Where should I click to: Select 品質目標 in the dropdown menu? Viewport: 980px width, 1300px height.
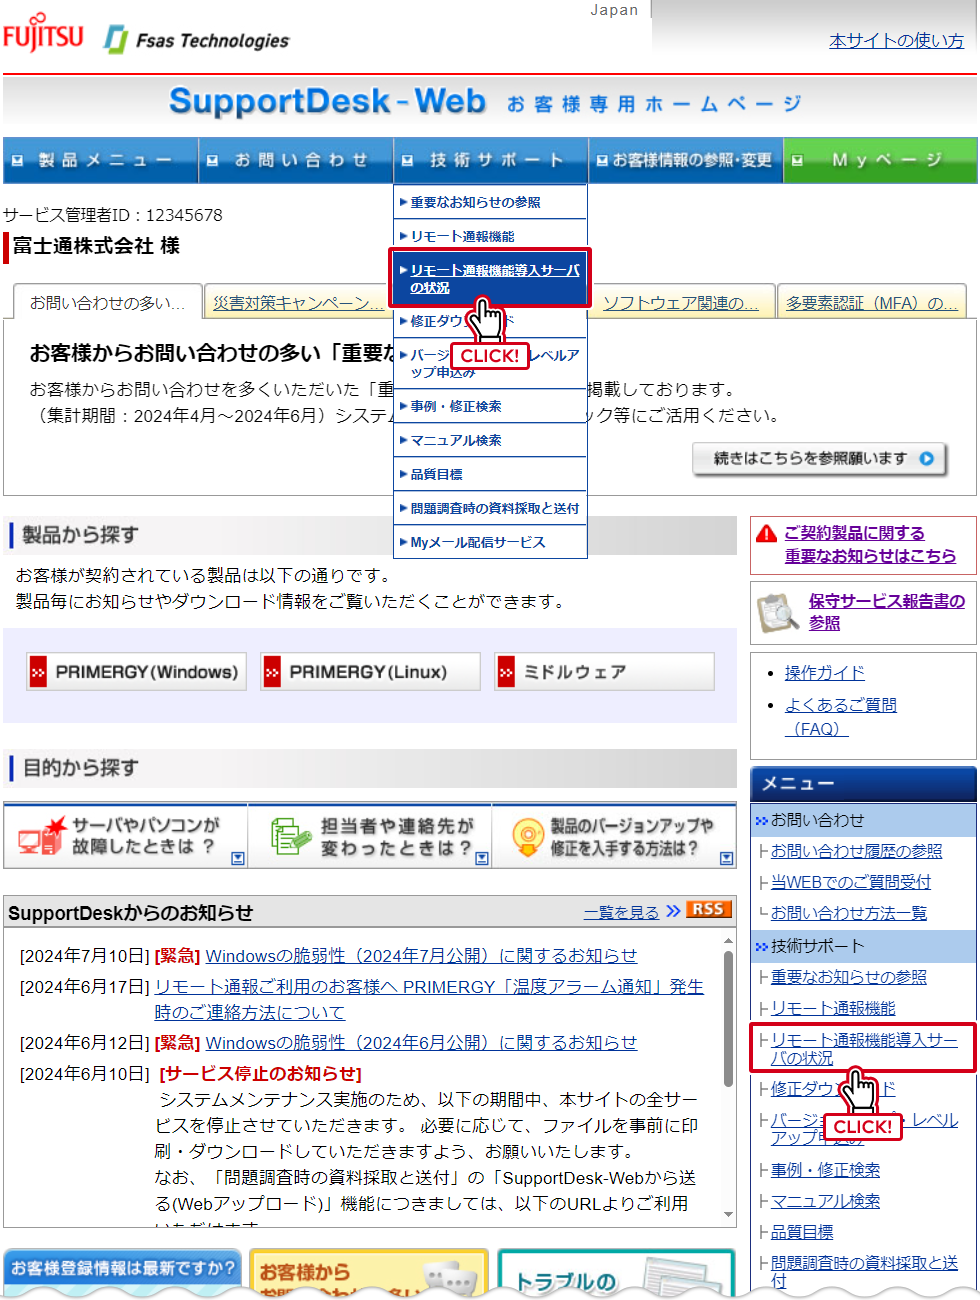tap(490, 474)
